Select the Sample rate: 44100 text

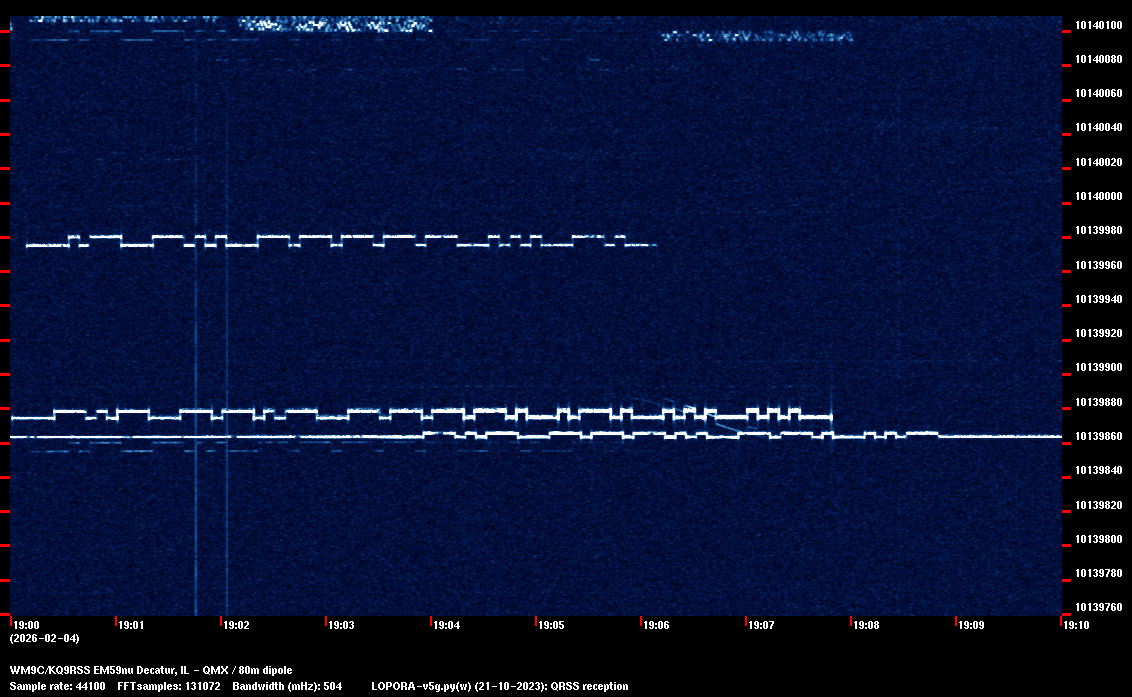pos(57,686)
